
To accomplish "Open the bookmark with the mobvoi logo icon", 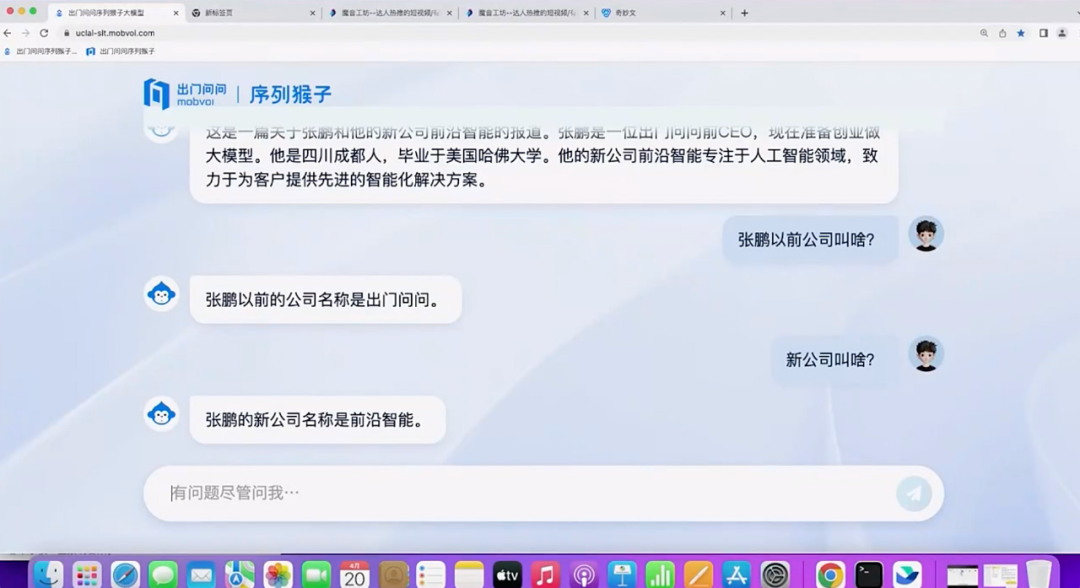I will click(x=121, y=52).
